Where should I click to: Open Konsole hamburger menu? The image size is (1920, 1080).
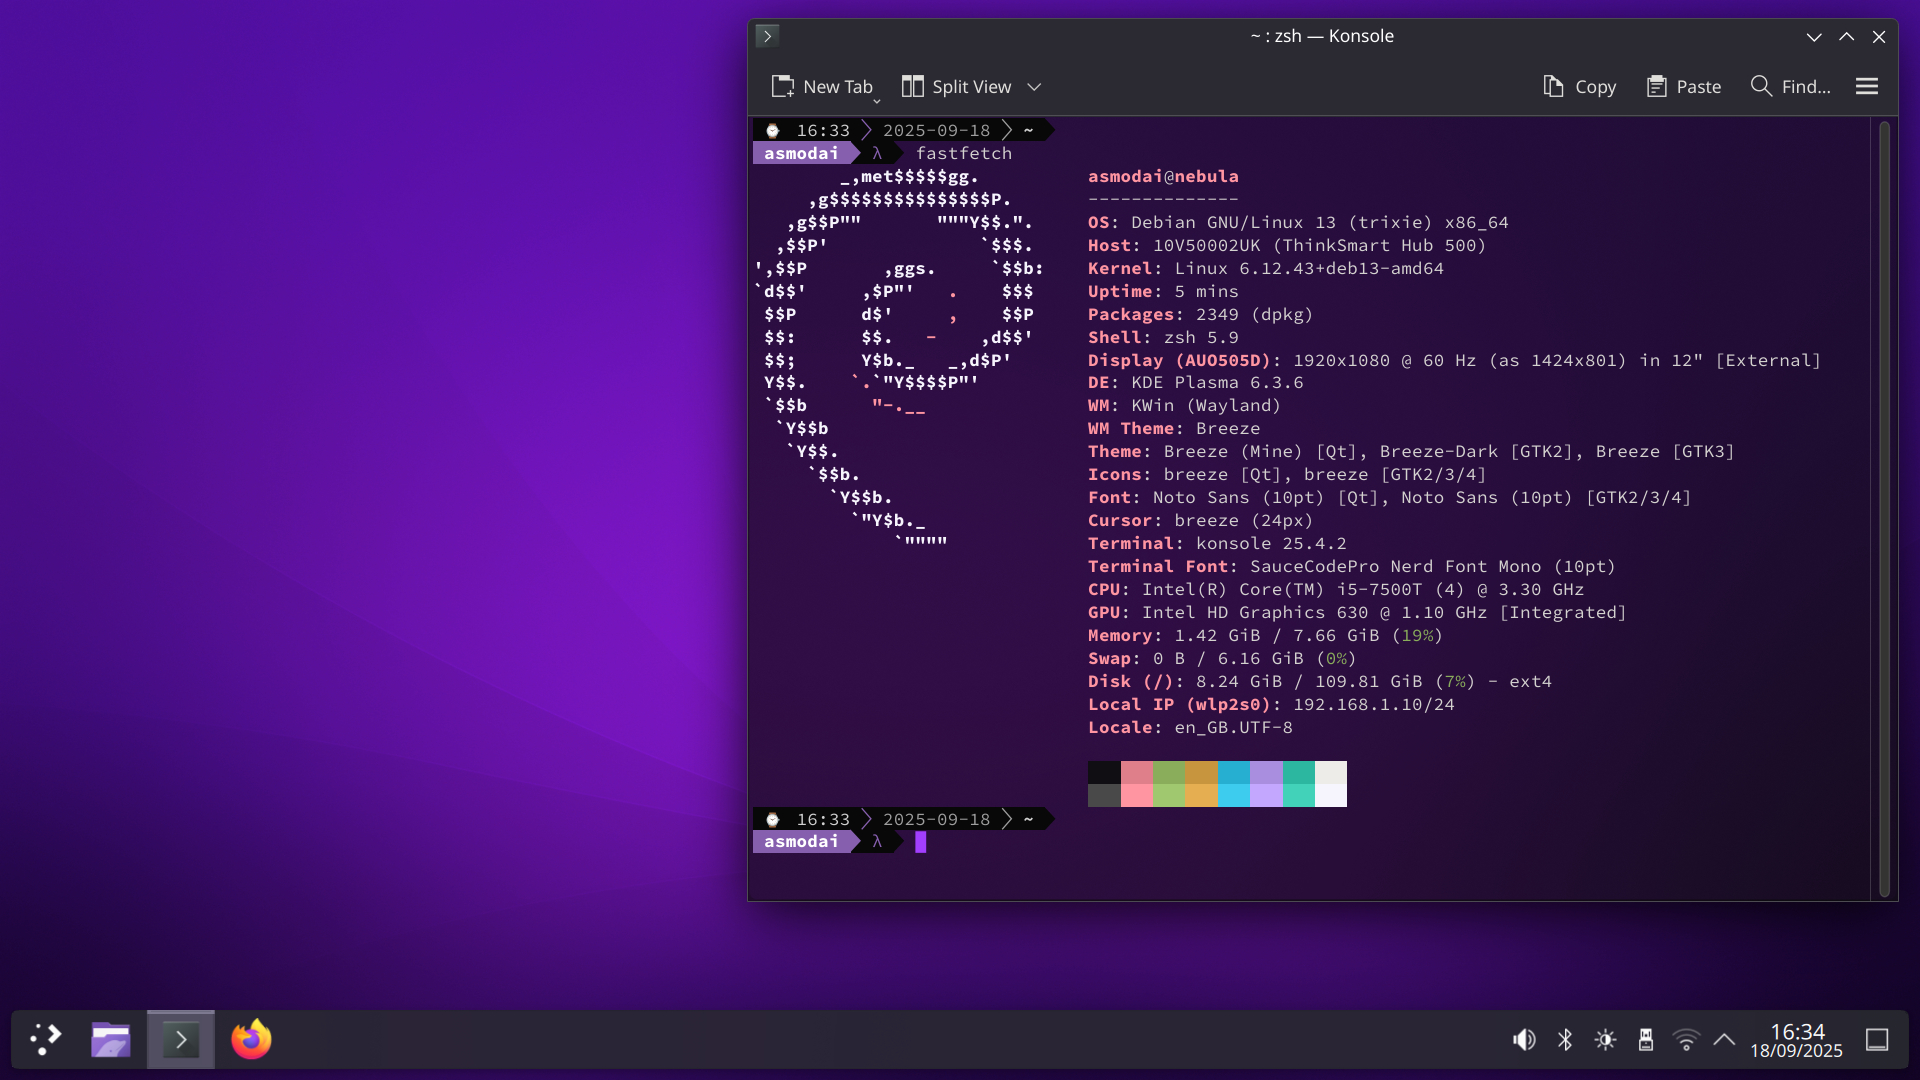click(1867, 86)
